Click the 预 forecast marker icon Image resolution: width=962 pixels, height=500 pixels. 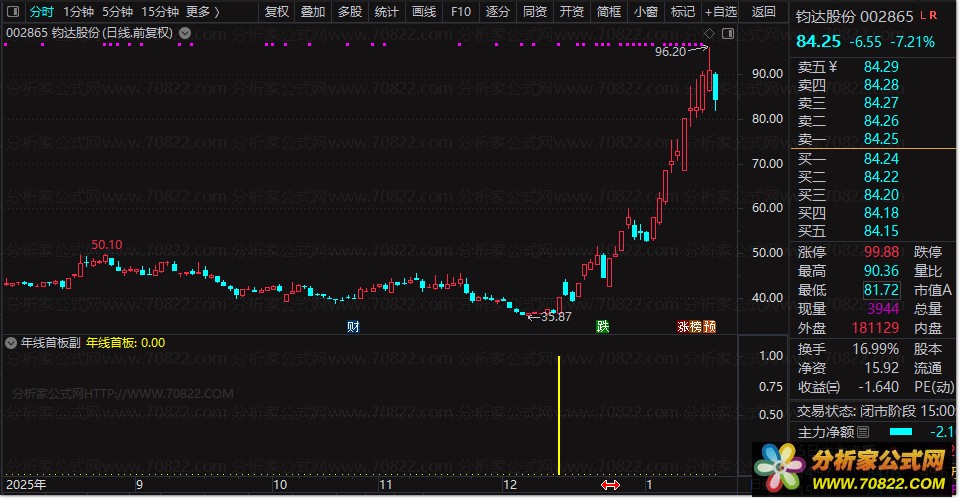[x=710, y=326]
